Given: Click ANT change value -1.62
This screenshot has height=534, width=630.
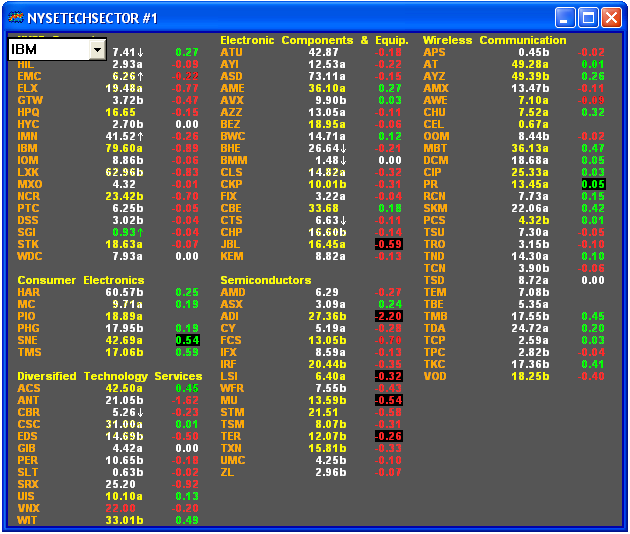Looking at the screenshot, I should click(x=185, y=401).
